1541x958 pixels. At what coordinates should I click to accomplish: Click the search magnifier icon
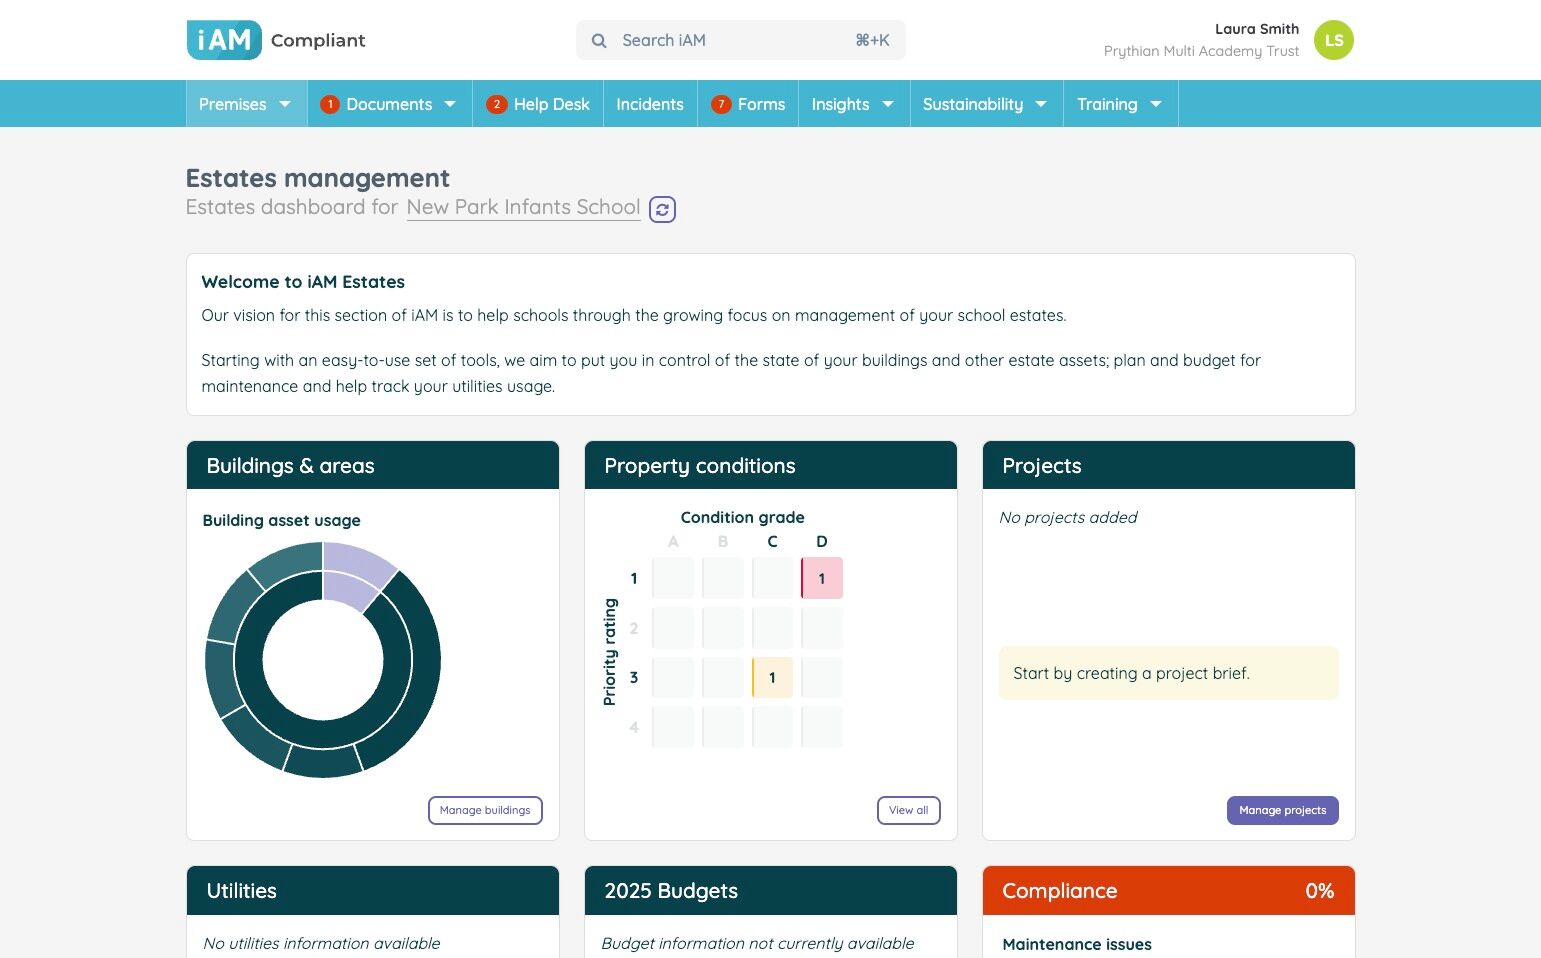[599, 41]
